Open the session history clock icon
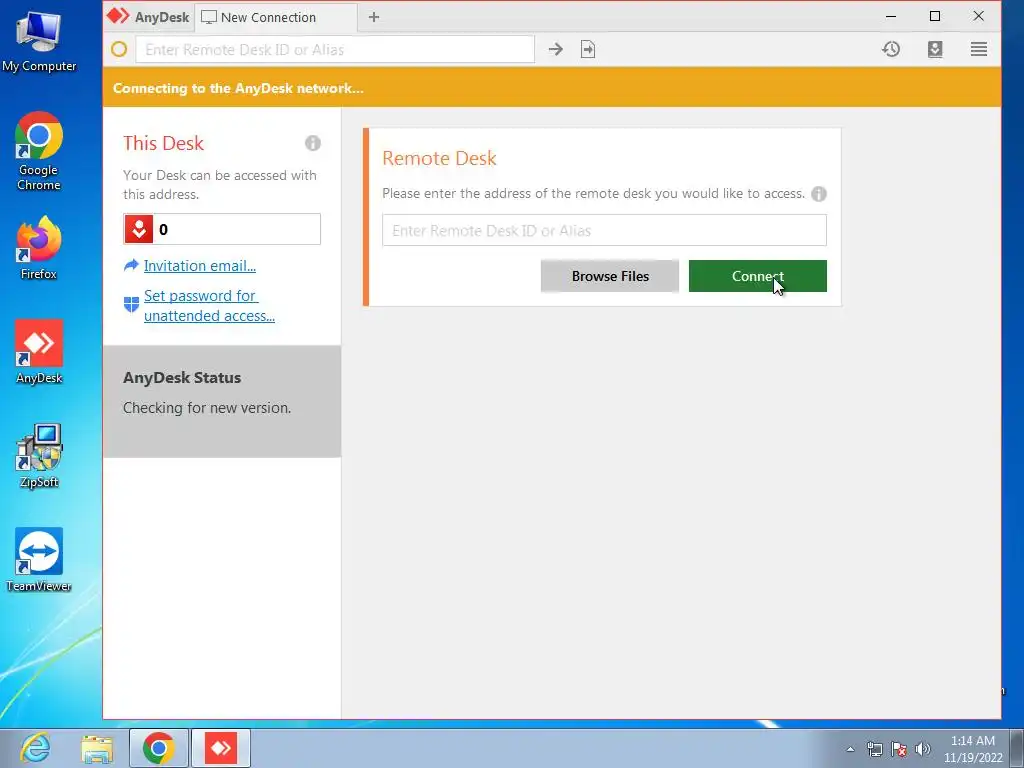The image size is (1024, 768). 891,49
